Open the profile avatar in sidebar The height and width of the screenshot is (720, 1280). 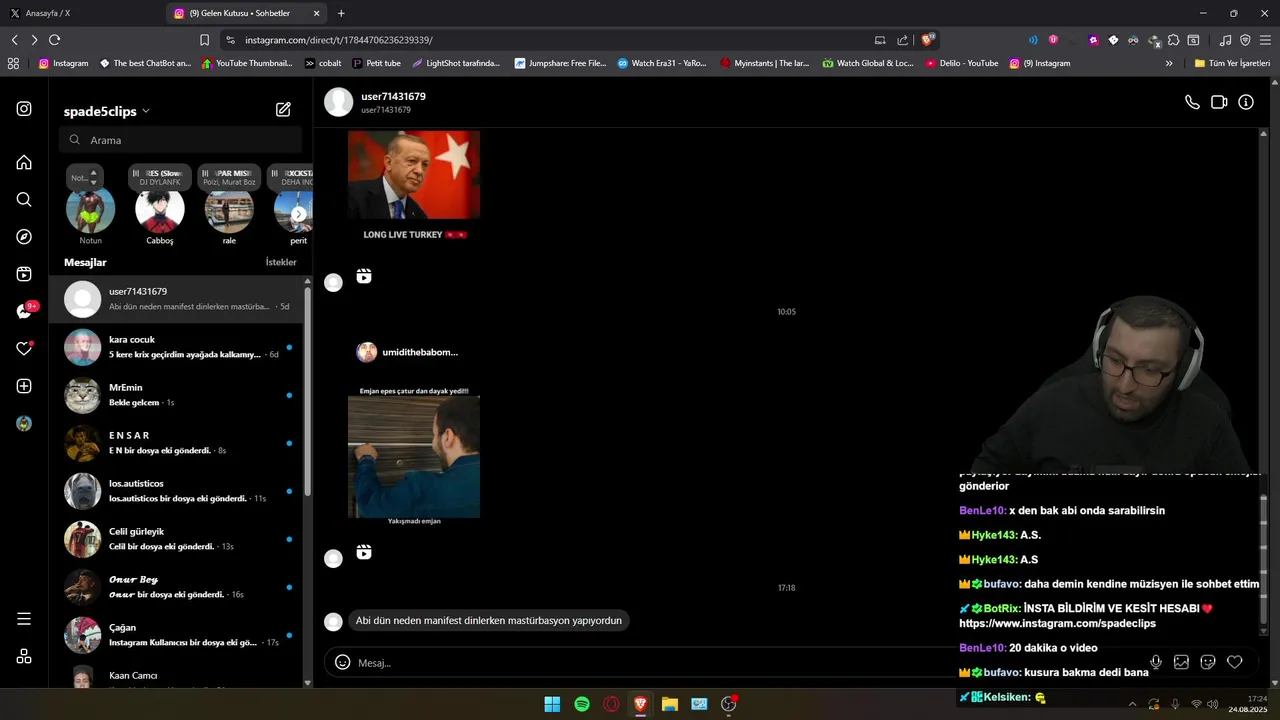[24, 424]
